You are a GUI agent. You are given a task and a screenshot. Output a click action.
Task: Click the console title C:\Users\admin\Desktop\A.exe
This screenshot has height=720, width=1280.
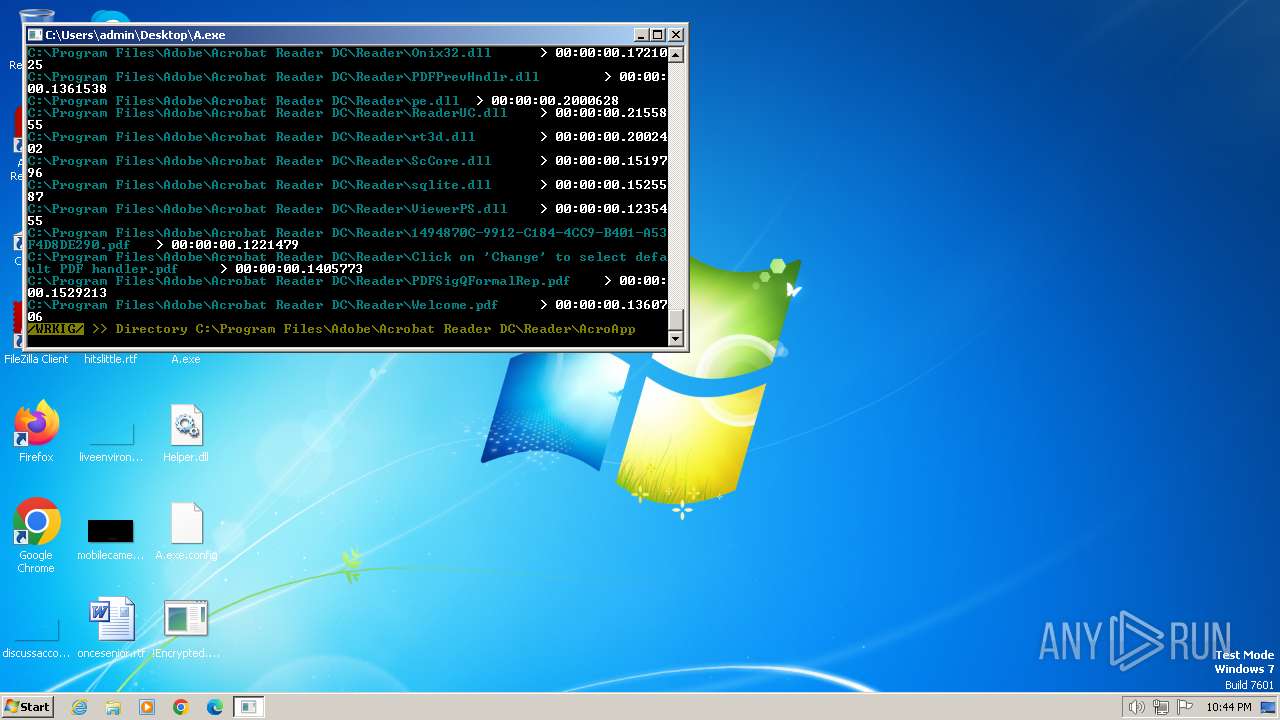tap(135, 34)
